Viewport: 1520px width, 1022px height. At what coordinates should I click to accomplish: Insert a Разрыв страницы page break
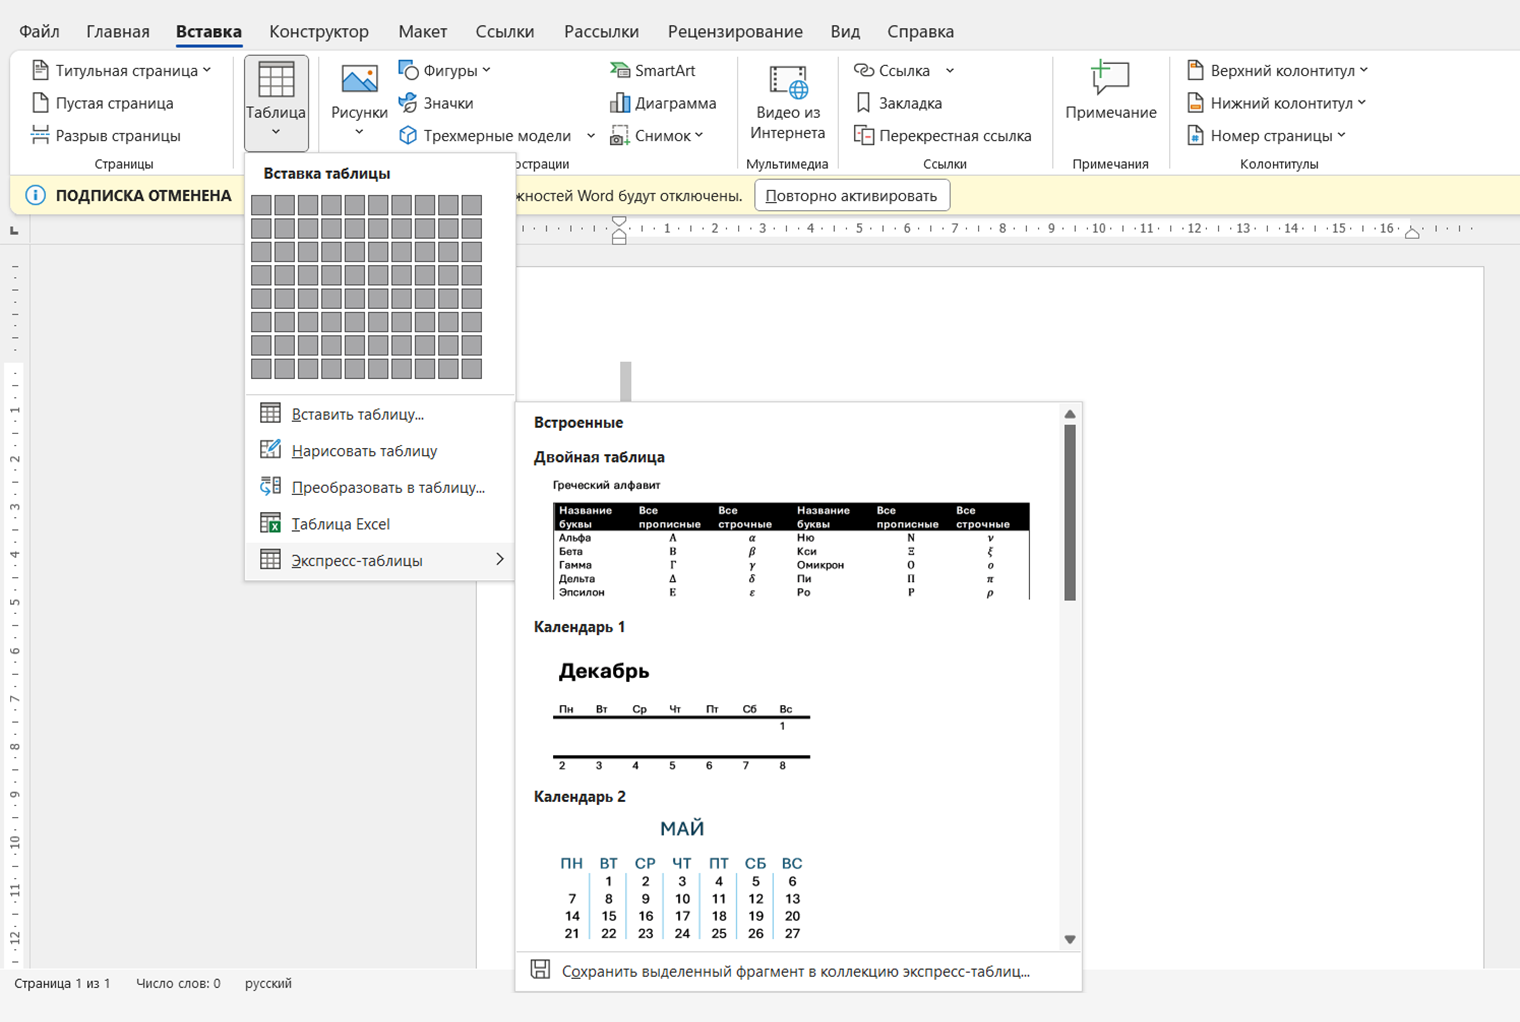(107, 135)
